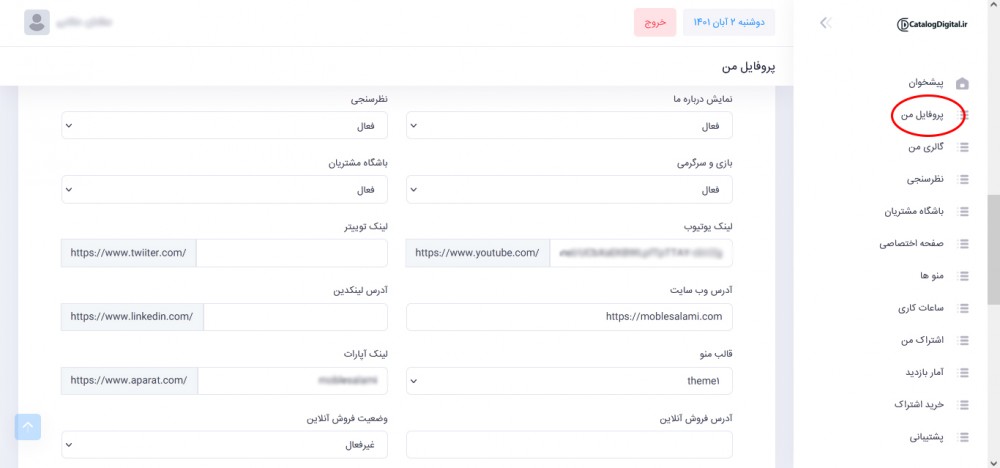Click the user avatar icon

point(37,22)
